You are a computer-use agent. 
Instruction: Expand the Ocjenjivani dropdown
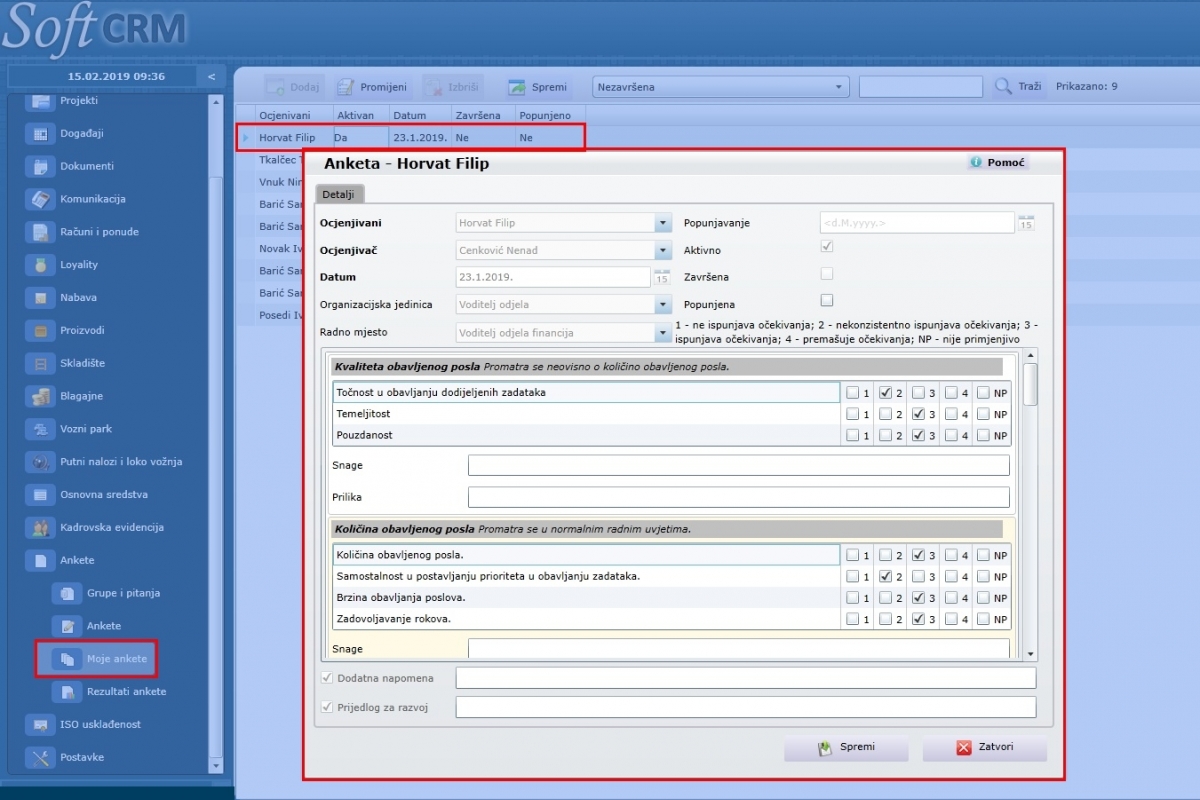(663, 223)
